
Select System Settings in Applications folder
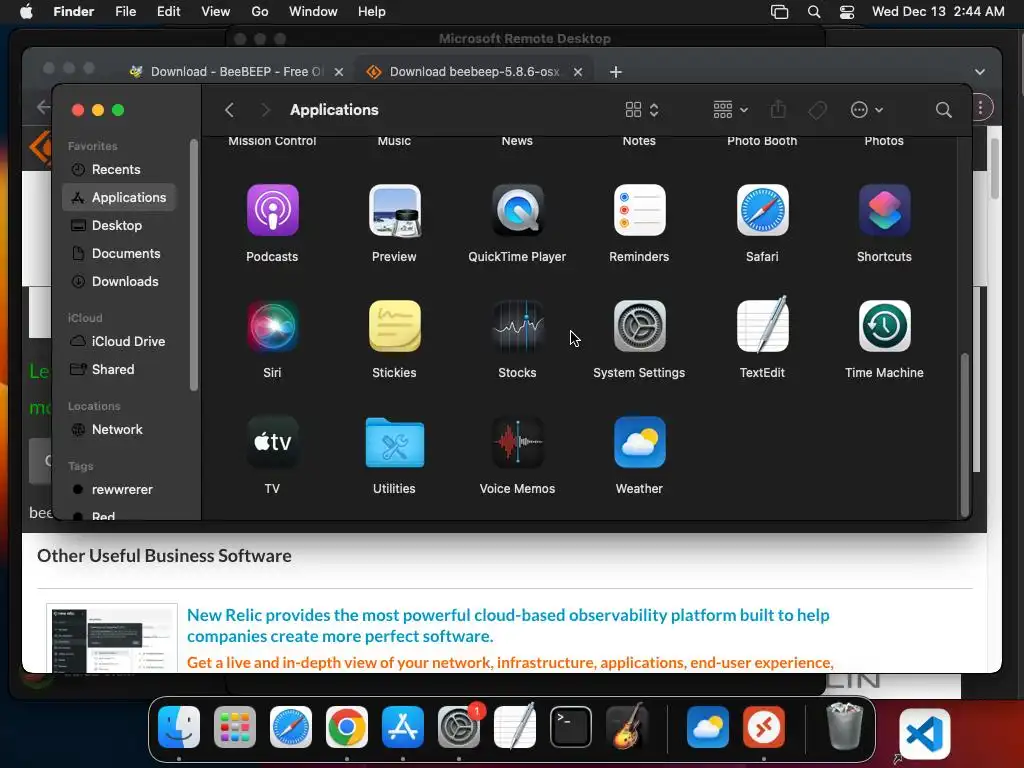click(x=639, y=326)
